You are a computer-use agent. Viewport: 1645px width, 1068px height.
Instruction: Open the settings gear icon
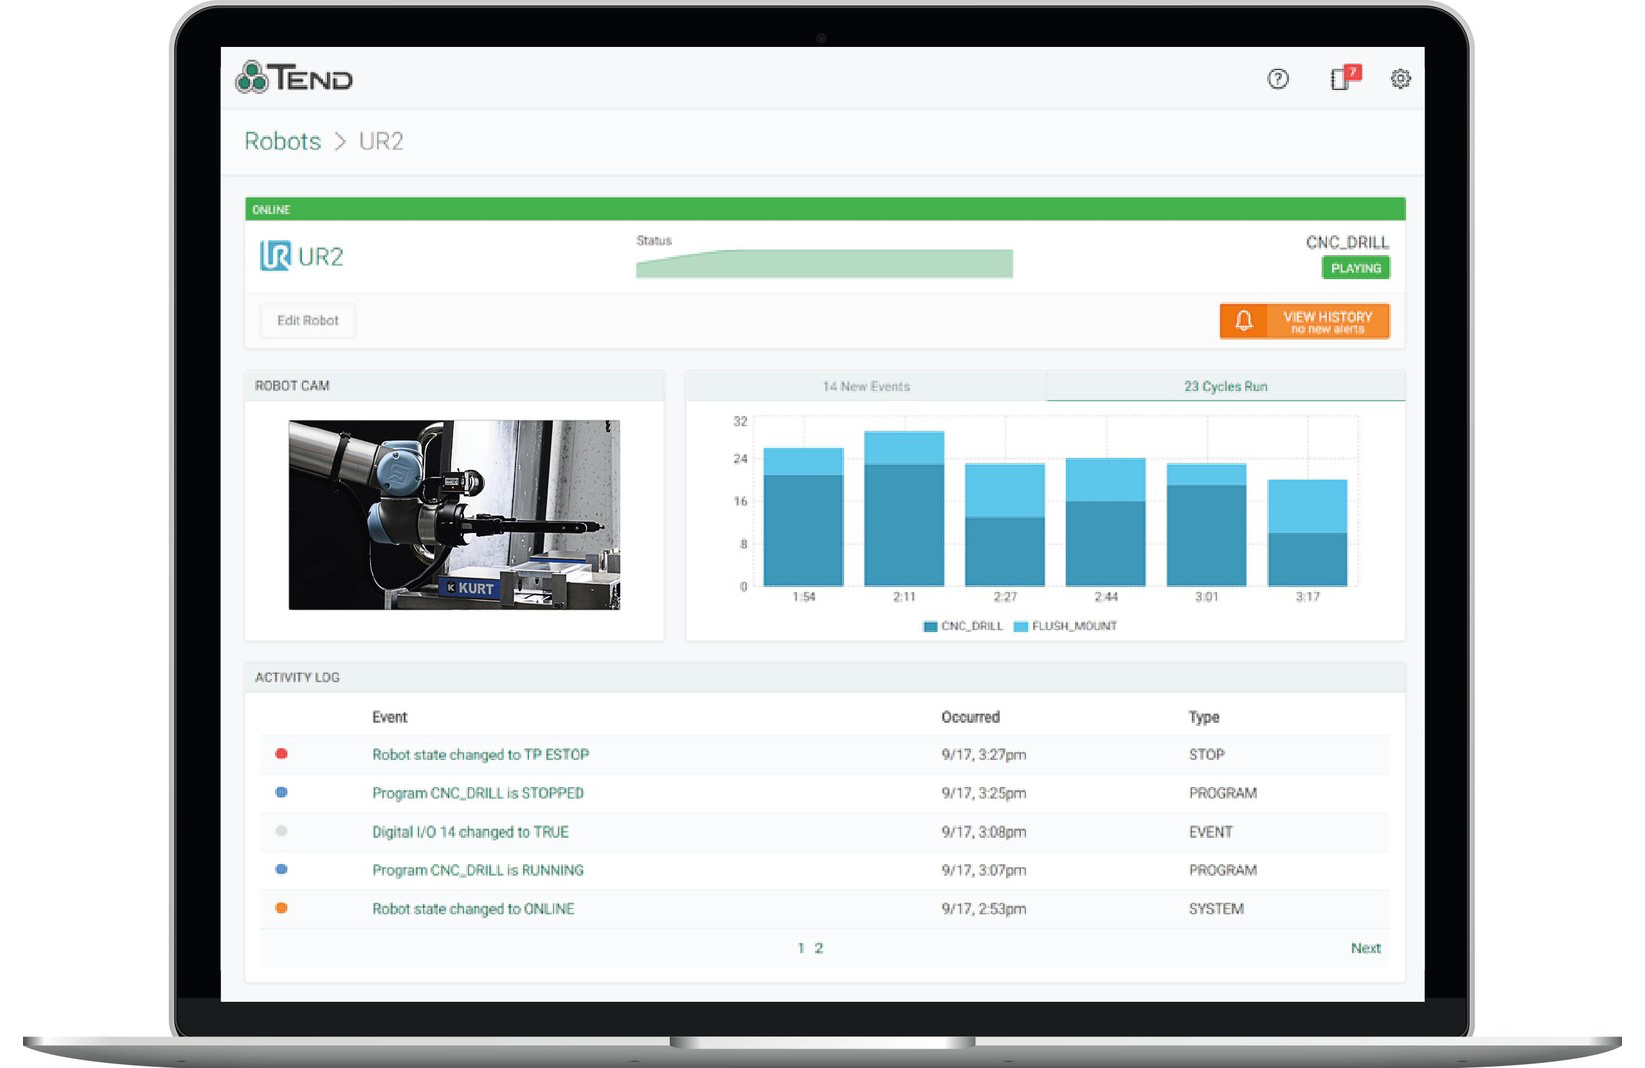point(1401,79)
